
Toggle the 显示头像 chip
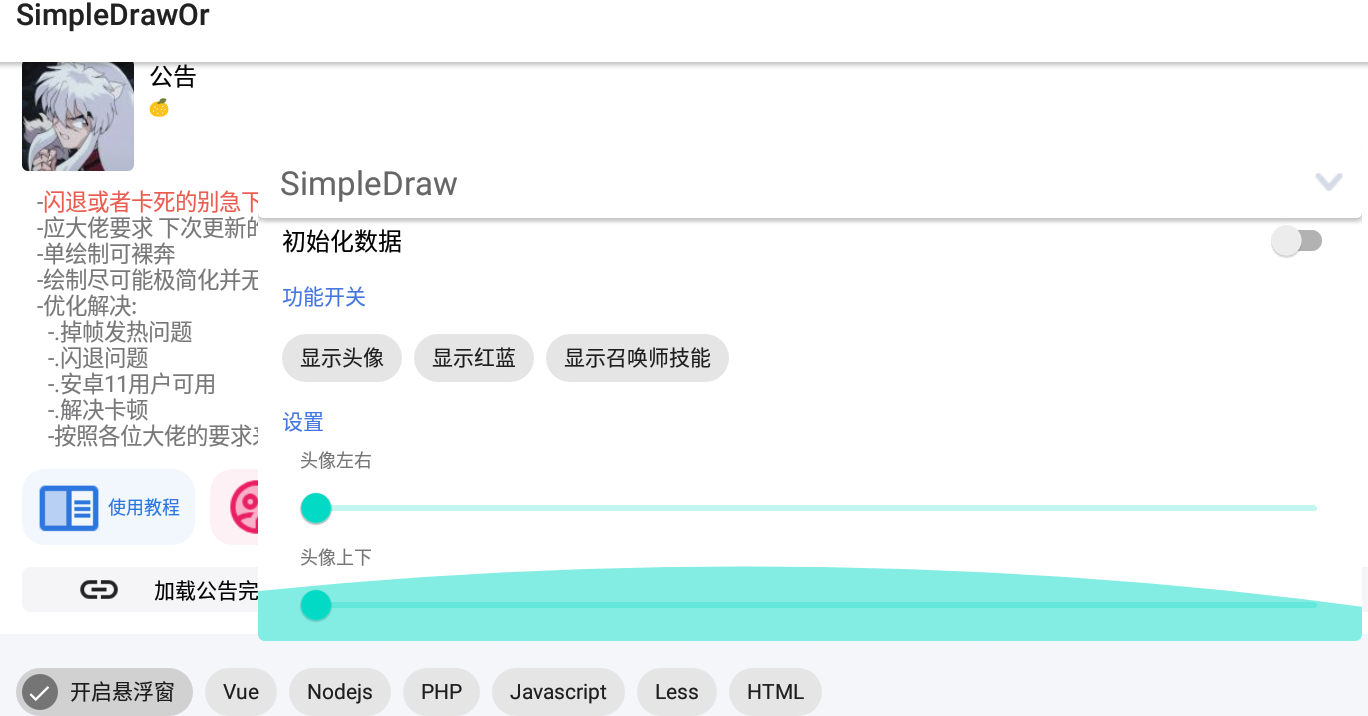tap(342, 358)
